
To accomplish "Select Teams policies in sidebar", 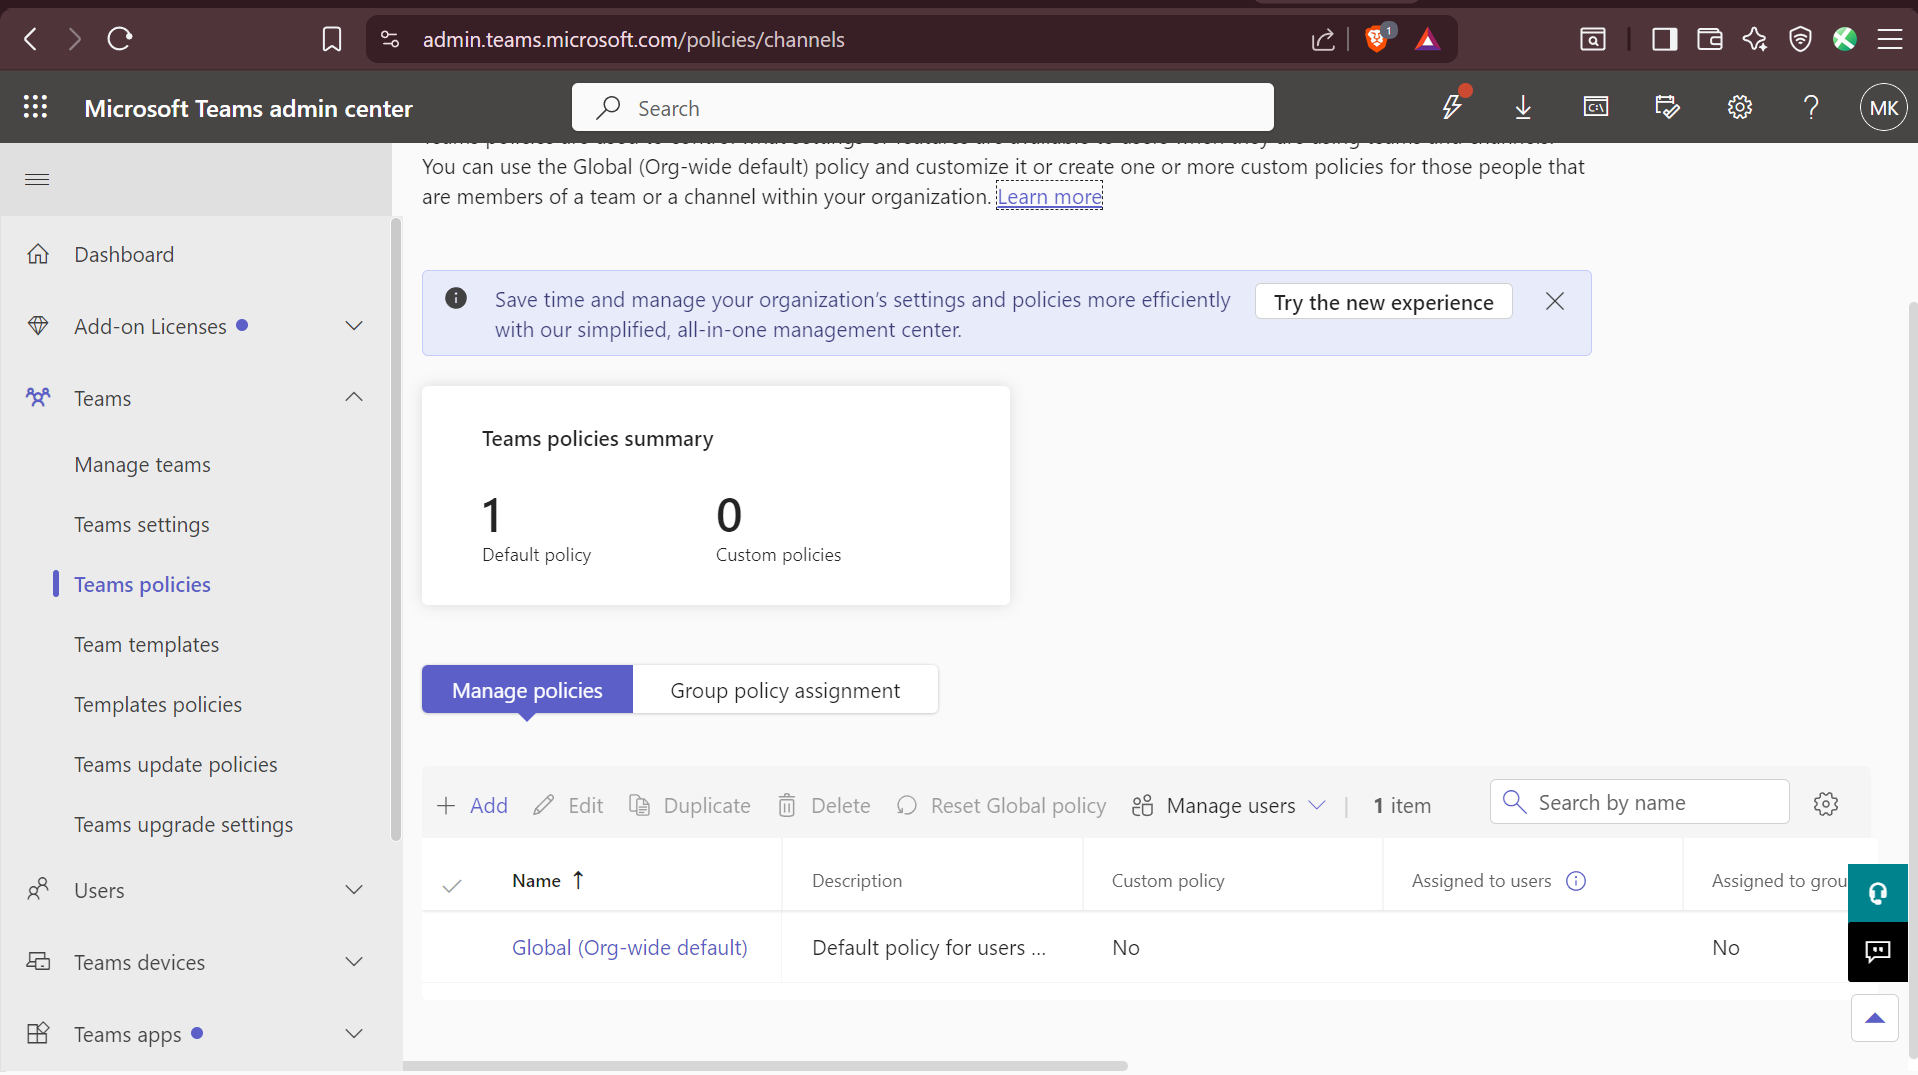I will coord(142,584).
